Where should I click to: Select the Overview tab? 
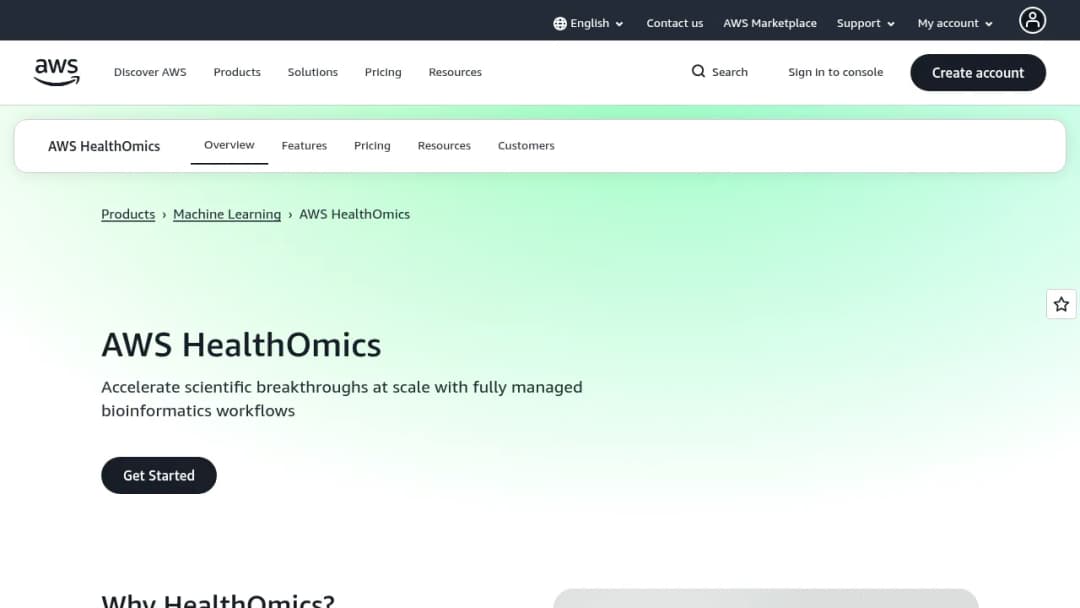(229, 145)
